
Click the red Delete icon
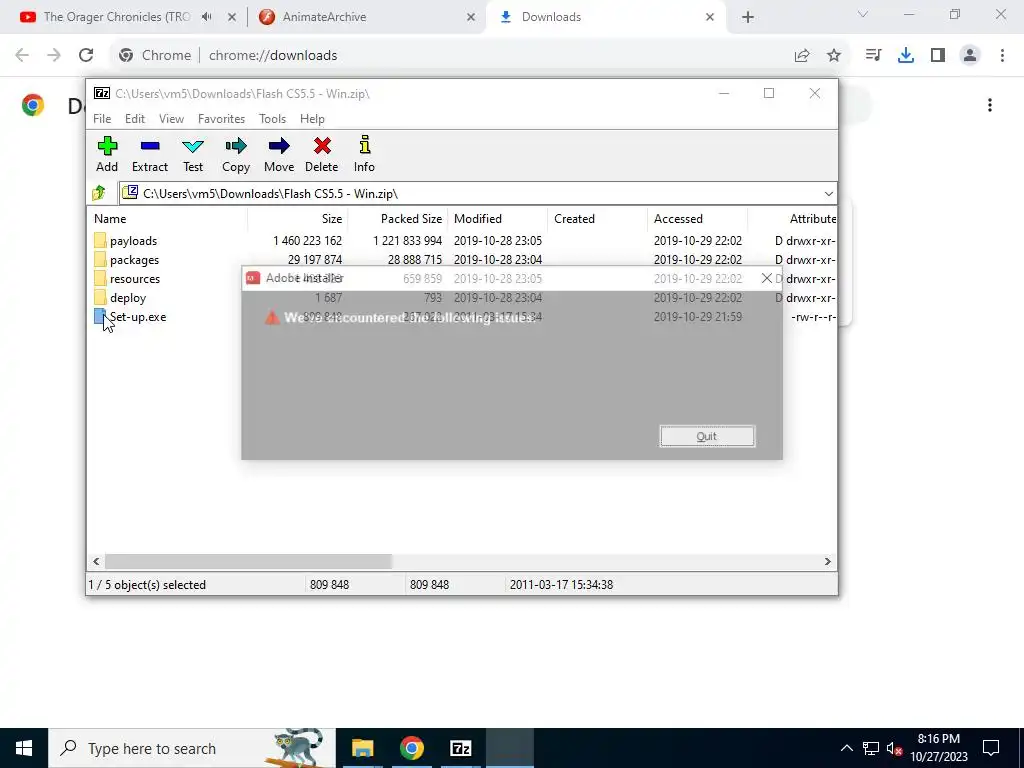[x=322, y=146]
